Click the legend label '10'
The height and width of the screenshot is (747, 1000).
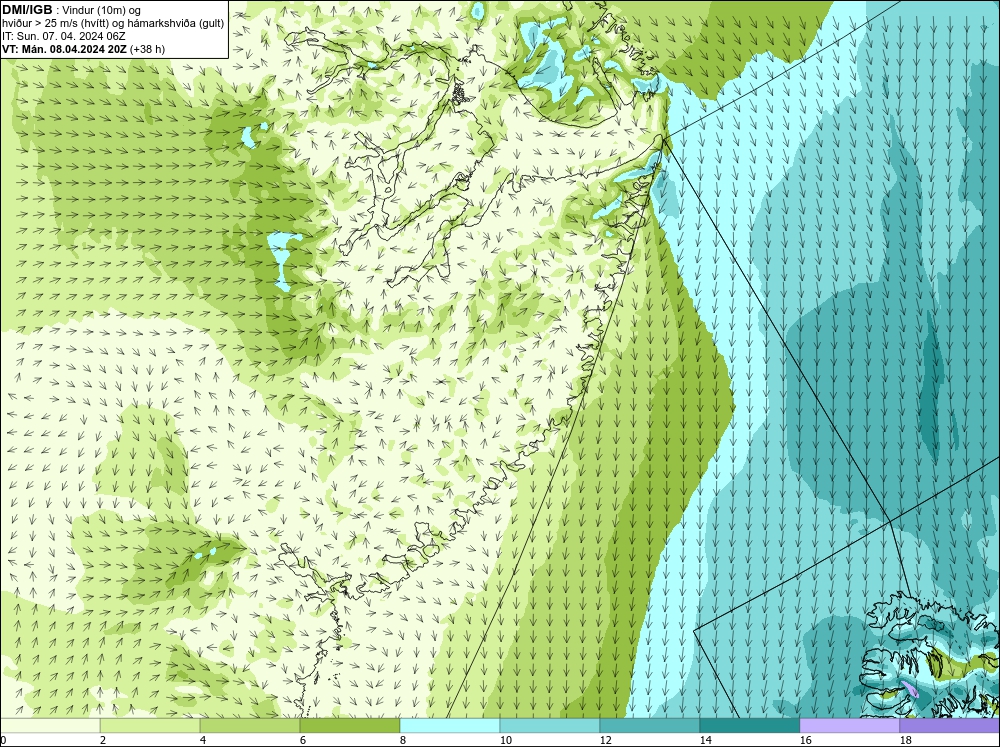pos(506,740)
